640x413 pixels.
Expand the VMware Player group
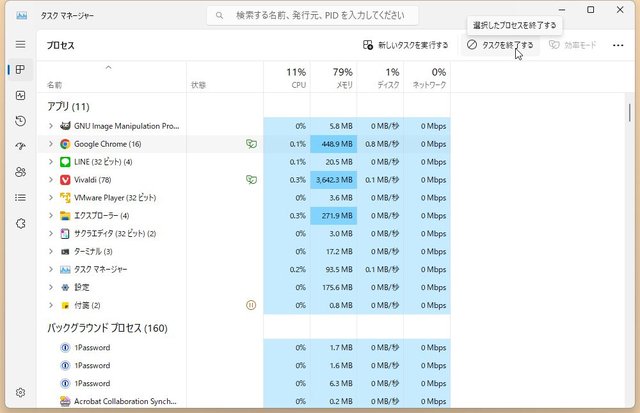[51, 198]
